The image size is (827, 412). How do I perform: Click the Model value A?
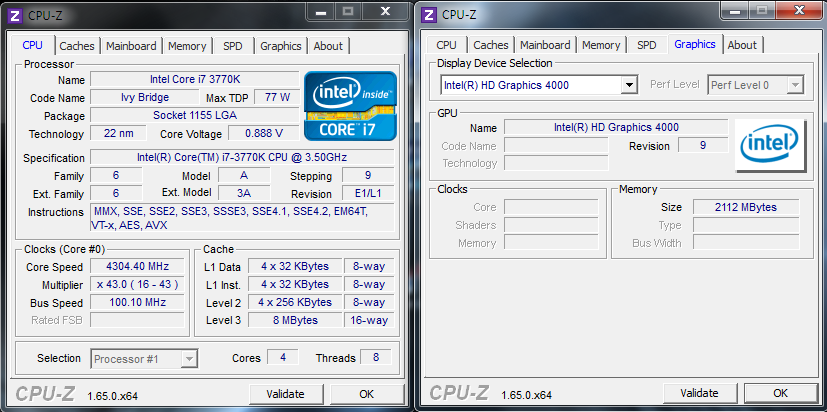coord(244,175)
